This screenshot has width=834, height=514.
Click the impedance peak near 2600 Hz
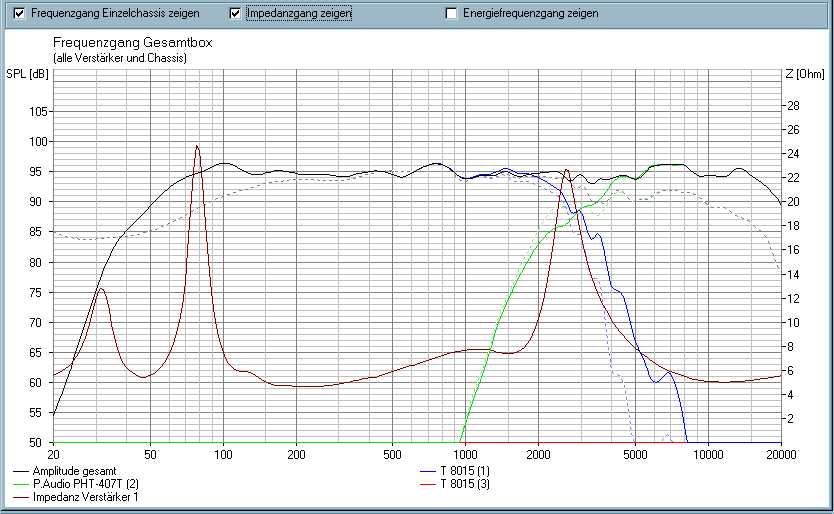[x=566, y=170]
